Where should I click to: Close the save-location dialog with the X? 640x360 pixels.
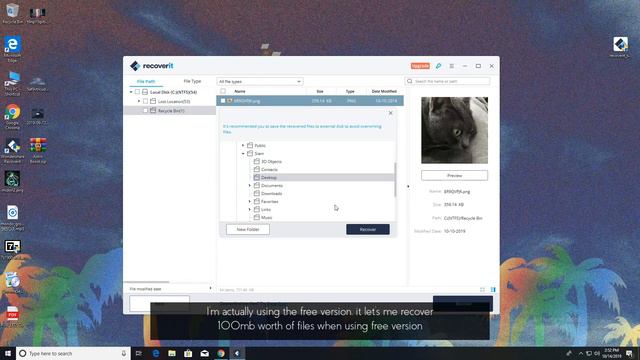click(391, 113)
